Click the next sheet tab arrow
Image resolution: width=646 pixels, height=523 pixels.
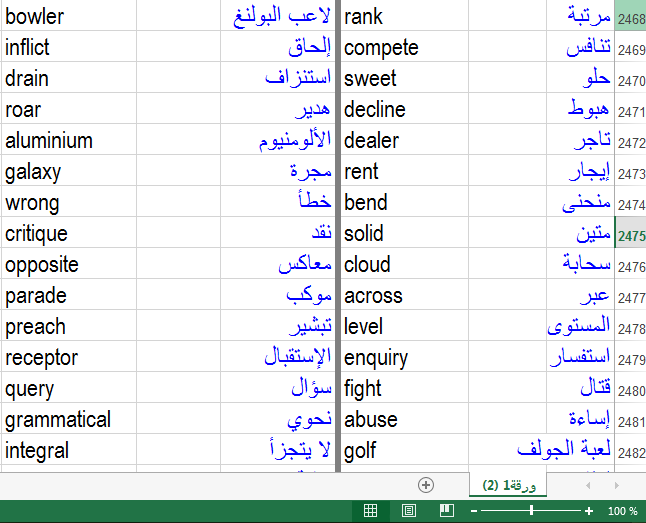click(x=617, y=485)
